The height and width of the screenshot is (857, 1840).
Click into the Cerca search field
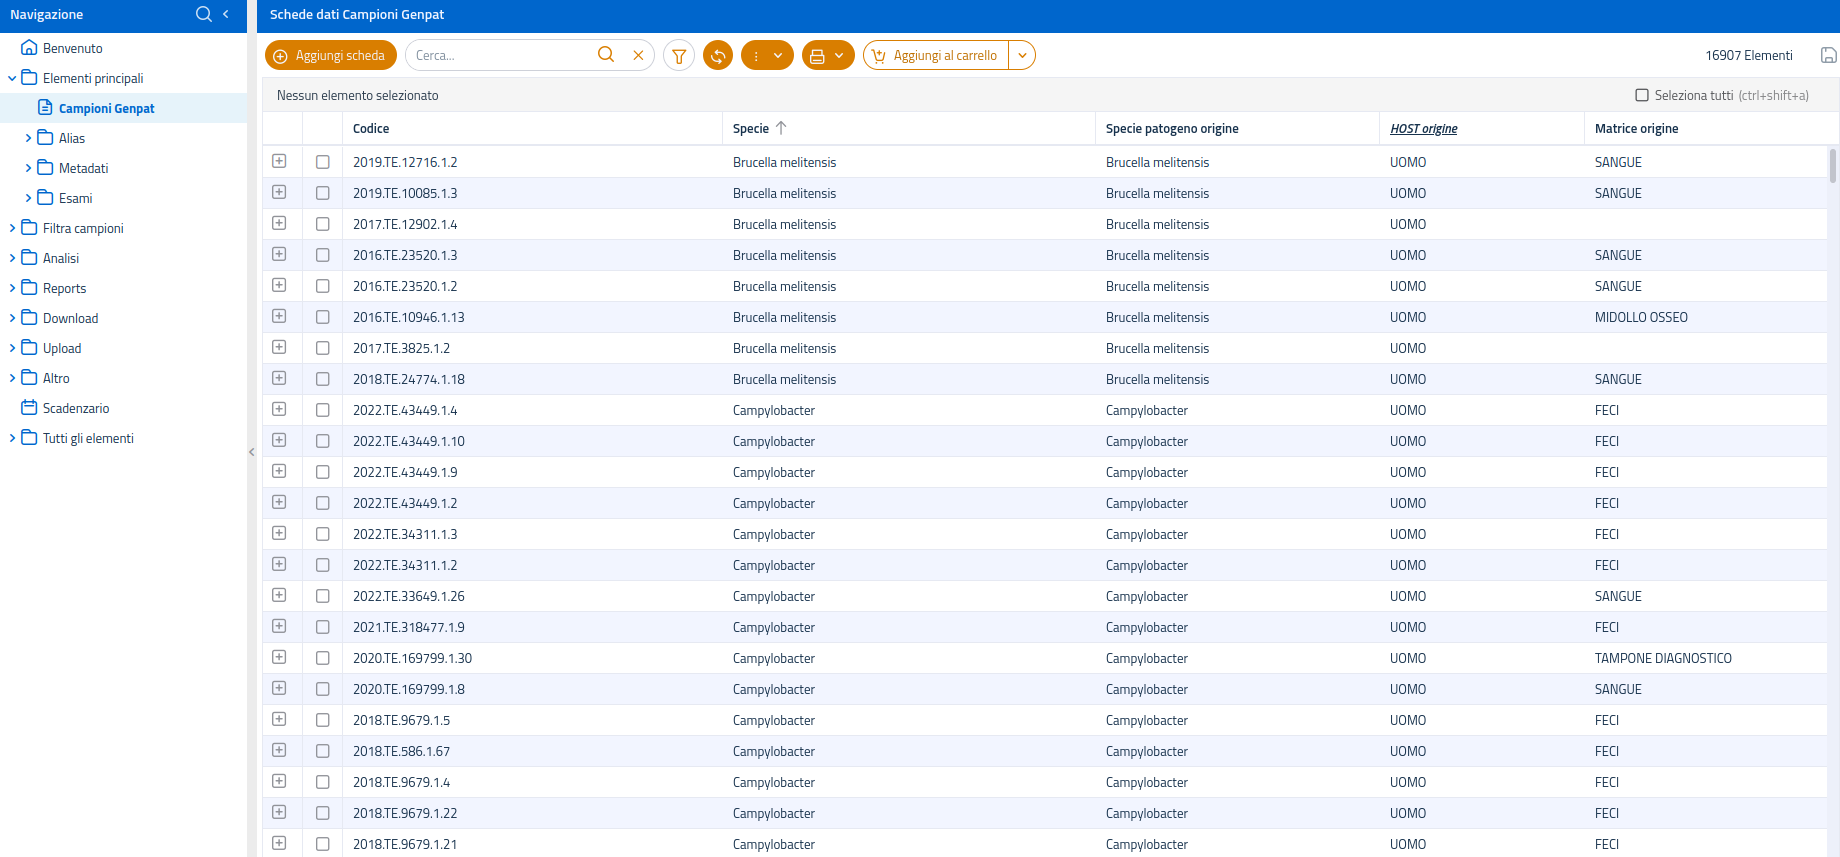pos(500,56)
